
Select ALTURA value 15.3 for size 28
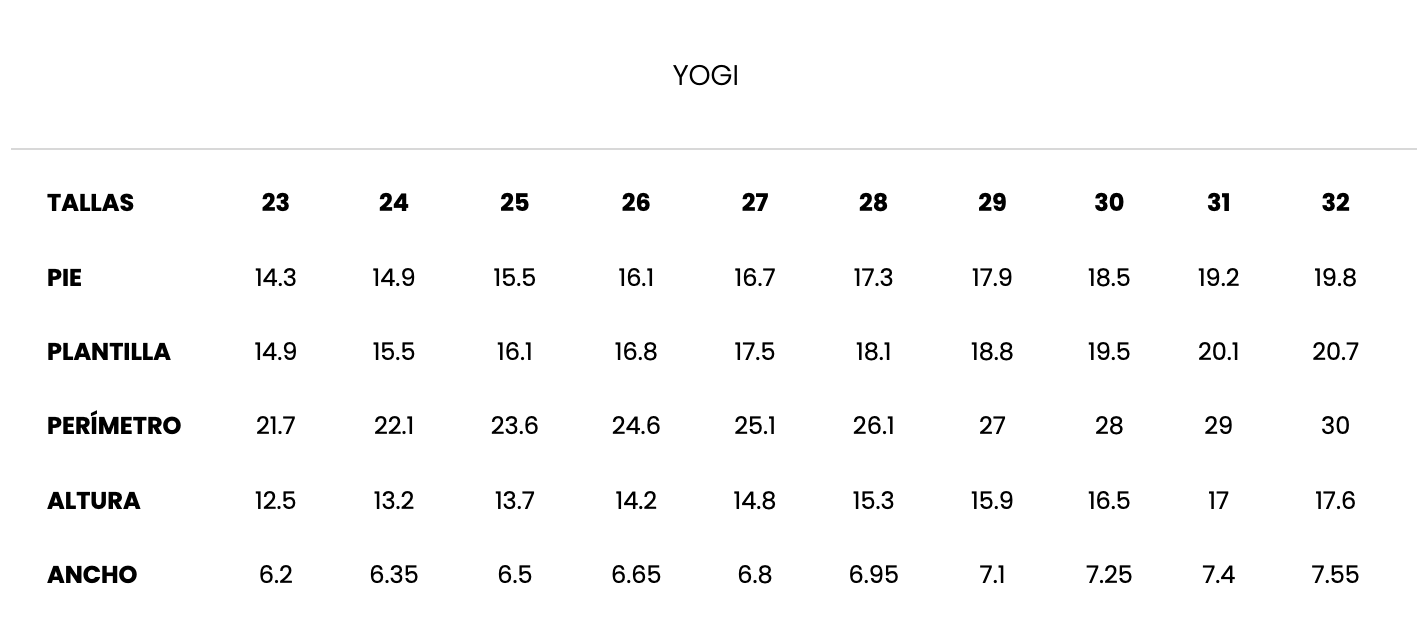(873, 501)
